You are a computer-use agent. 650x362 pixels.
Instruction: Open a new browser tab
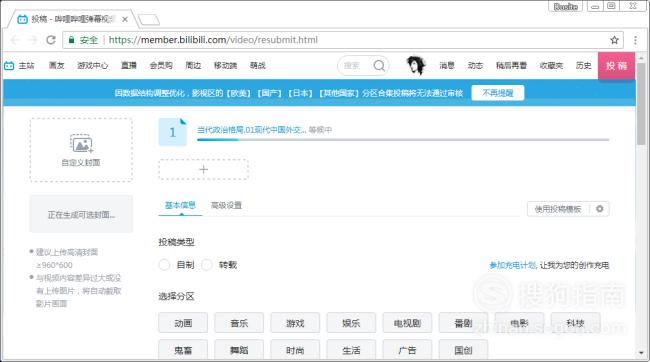(149, 19)
